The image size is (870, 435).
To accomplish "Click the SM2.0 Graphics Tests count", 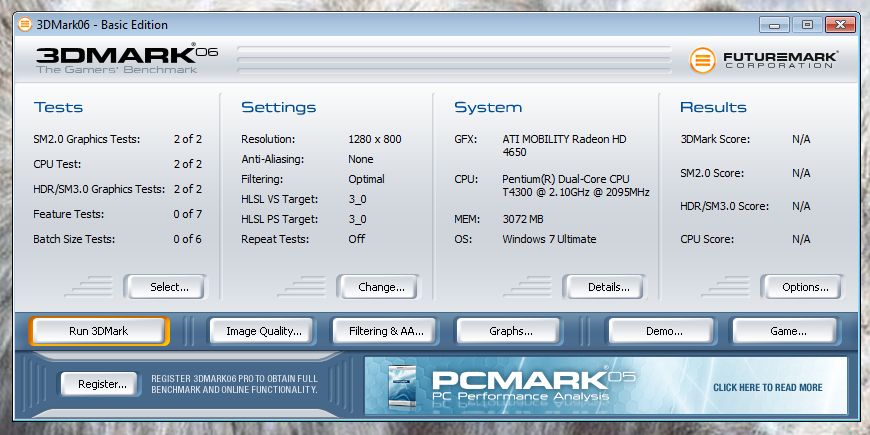I will [188, 139].
